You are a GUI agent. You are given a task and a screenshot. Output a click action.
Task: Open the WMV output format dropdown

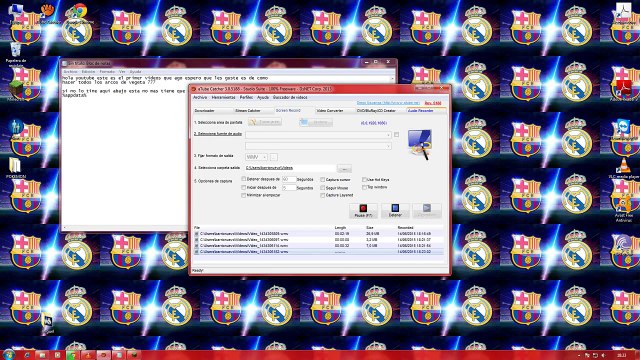click(256, 157)
